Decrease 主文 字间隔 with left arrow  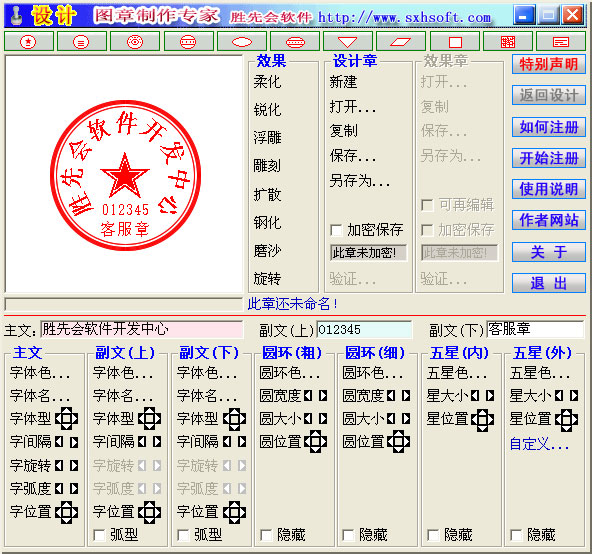tap(59, 442)
